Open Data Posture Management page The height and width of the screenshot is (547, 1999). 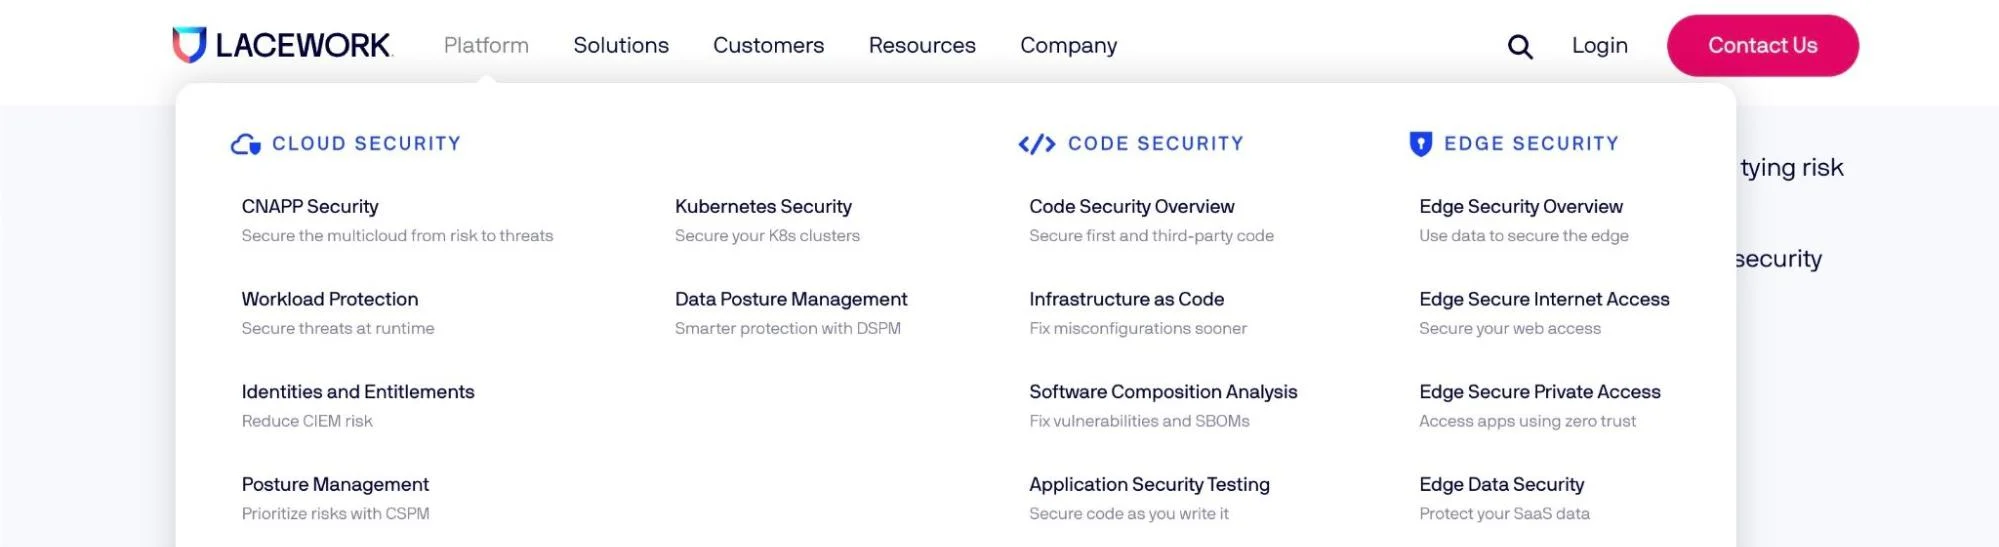coord(791,299)
